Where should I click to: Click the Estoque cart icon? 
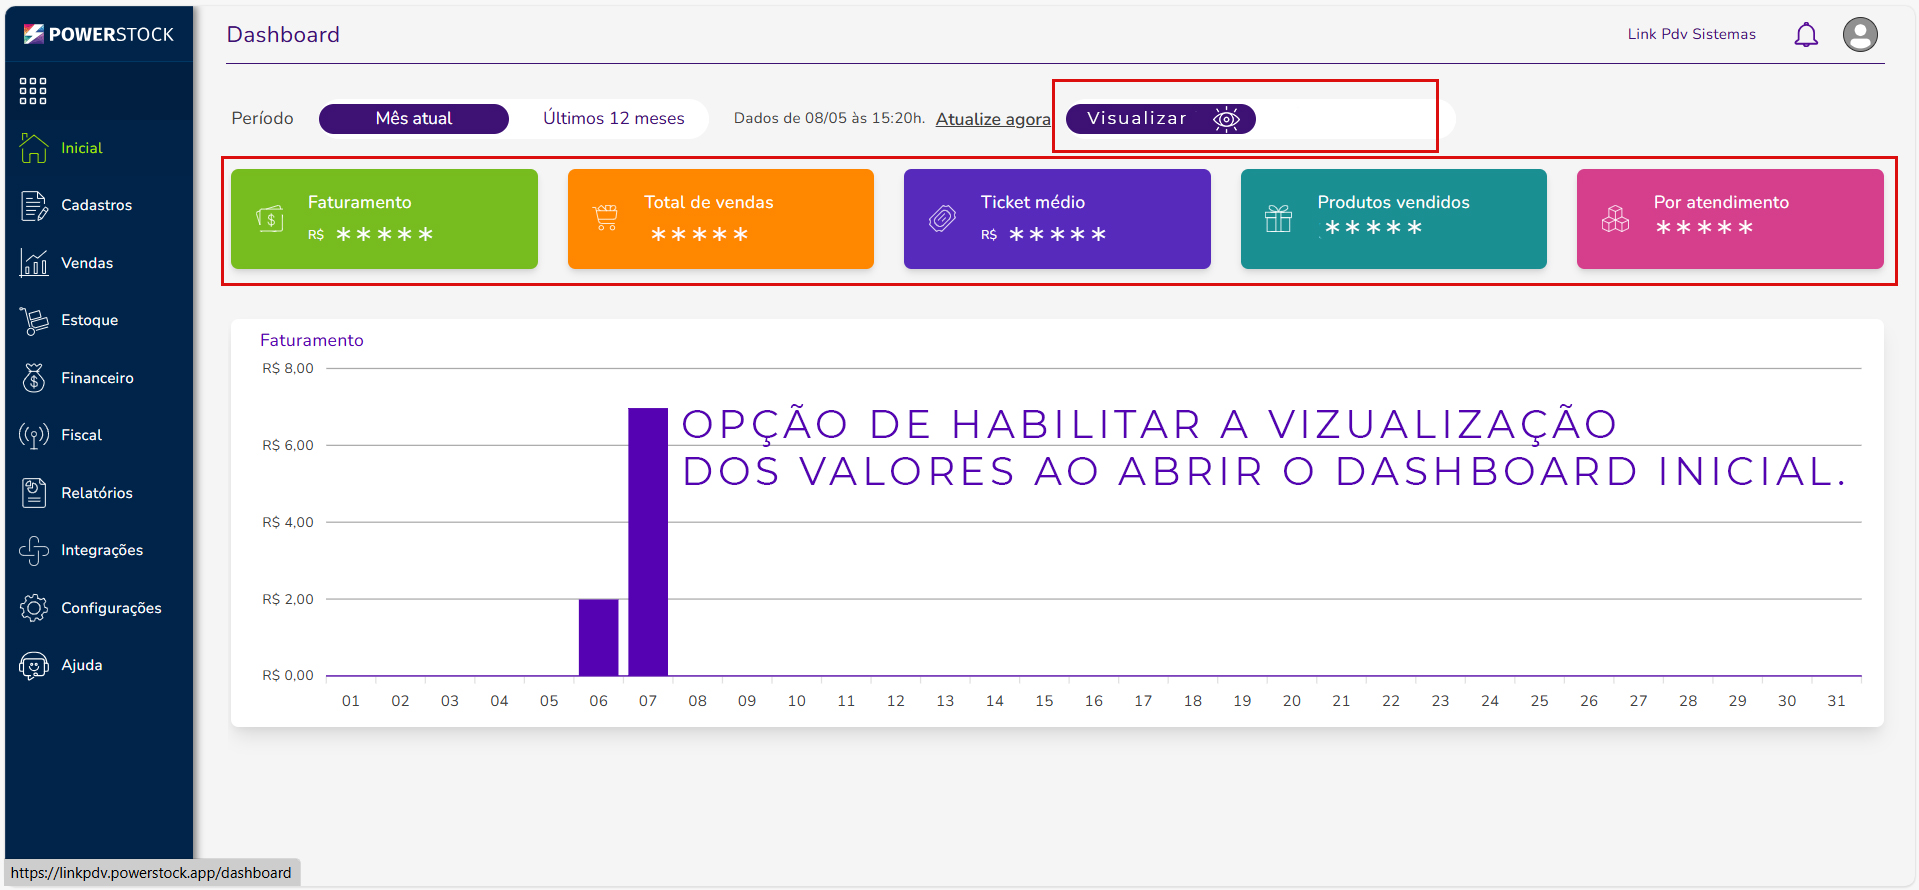[34, 321]
